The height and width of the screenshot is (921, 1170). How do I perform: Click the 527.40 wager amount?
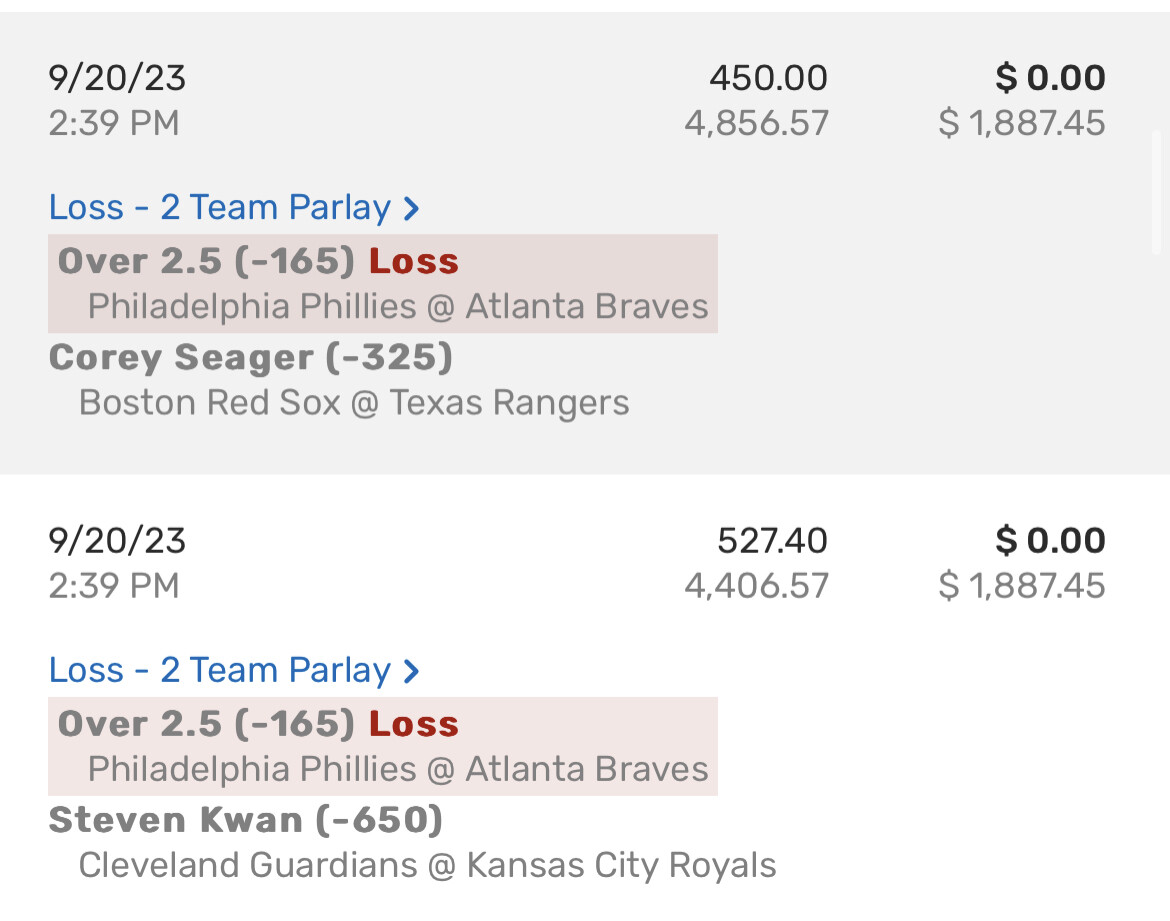tap(772, 541)
